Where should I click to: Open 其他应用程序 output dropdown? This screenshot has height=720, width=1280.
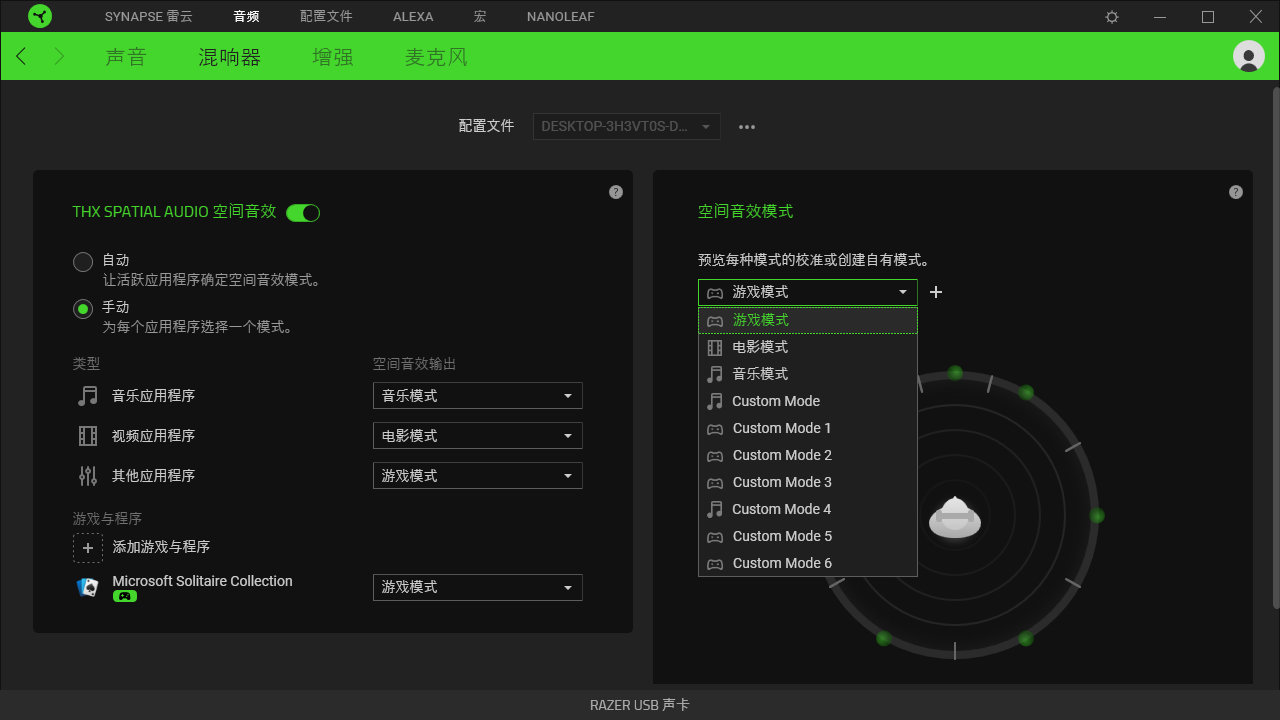(478, 476)
